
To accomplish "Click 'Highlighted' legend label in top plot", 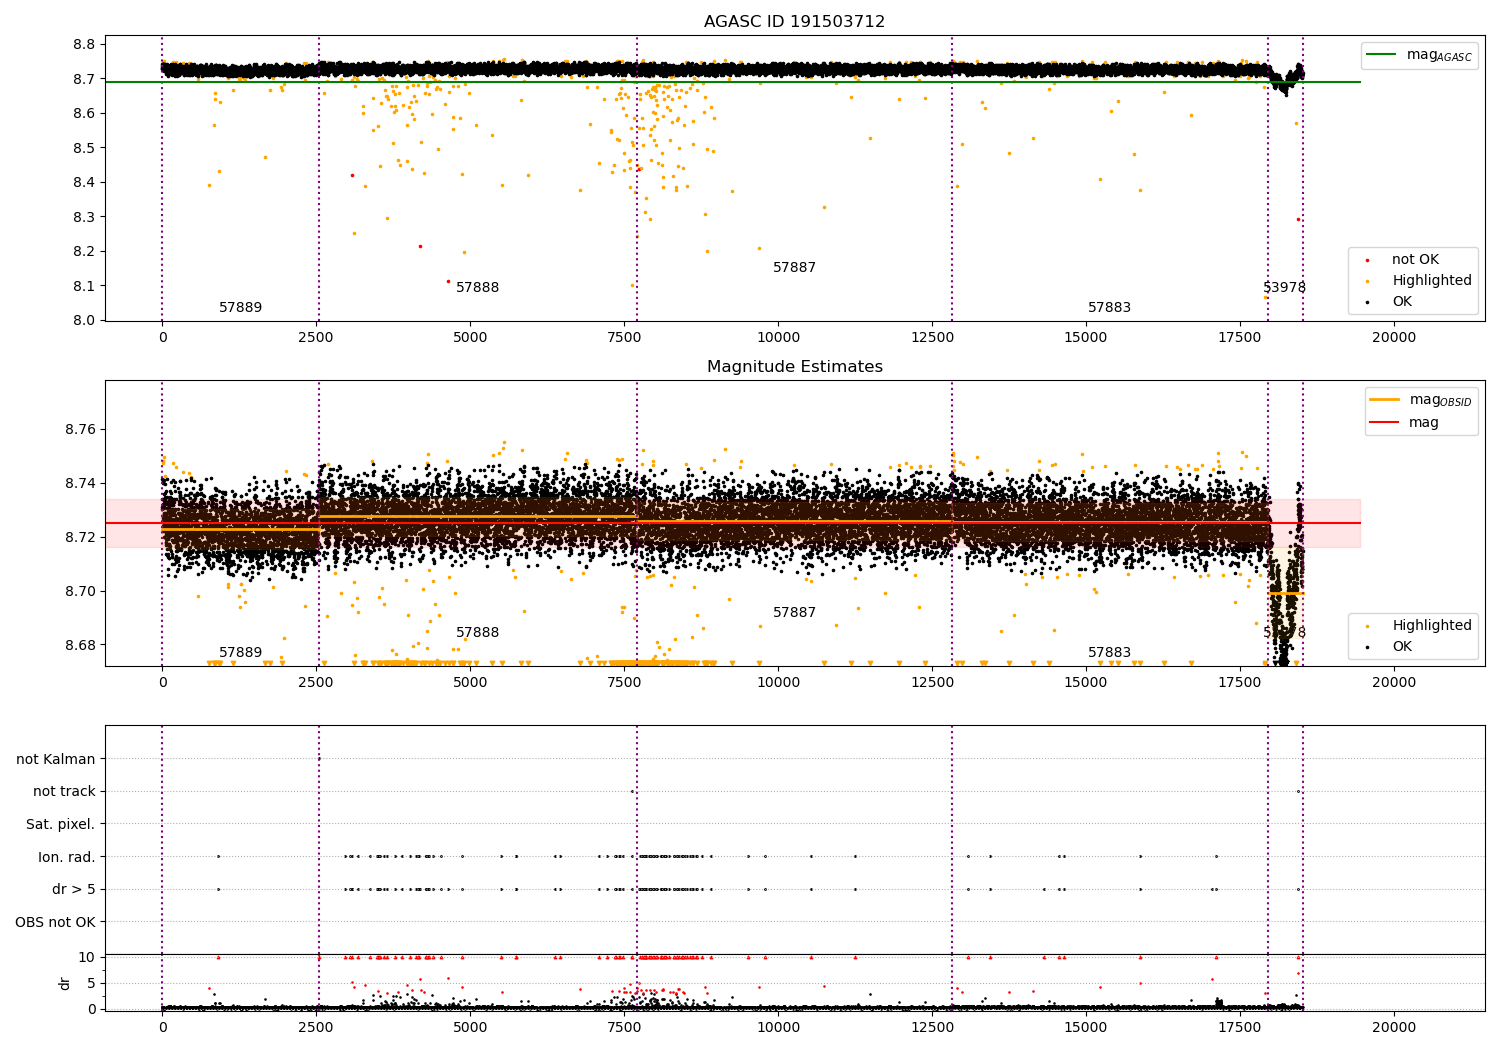I will (1432, 281).
